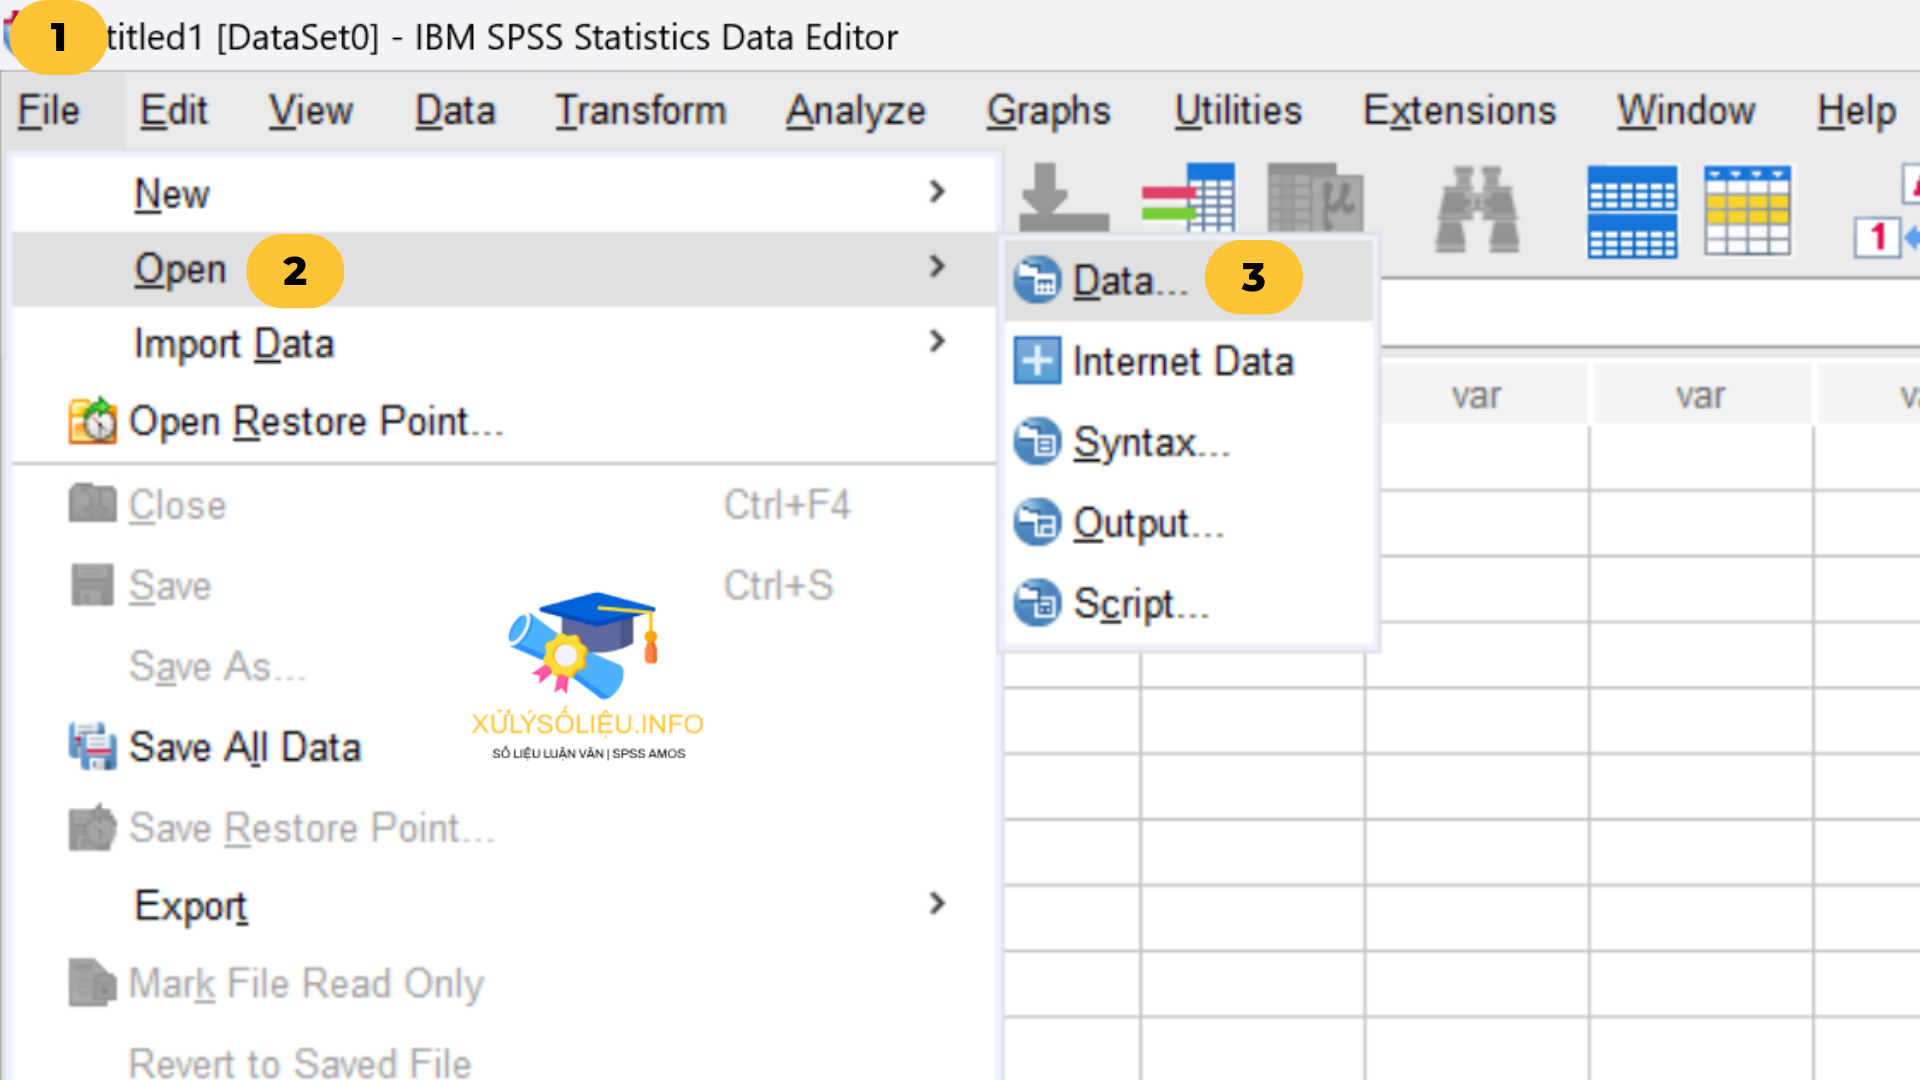Click the Open Restore Point clock icon
The height and width of the screenshot is (1080, 1920).
pyautogui.click(x=93, y=421)
